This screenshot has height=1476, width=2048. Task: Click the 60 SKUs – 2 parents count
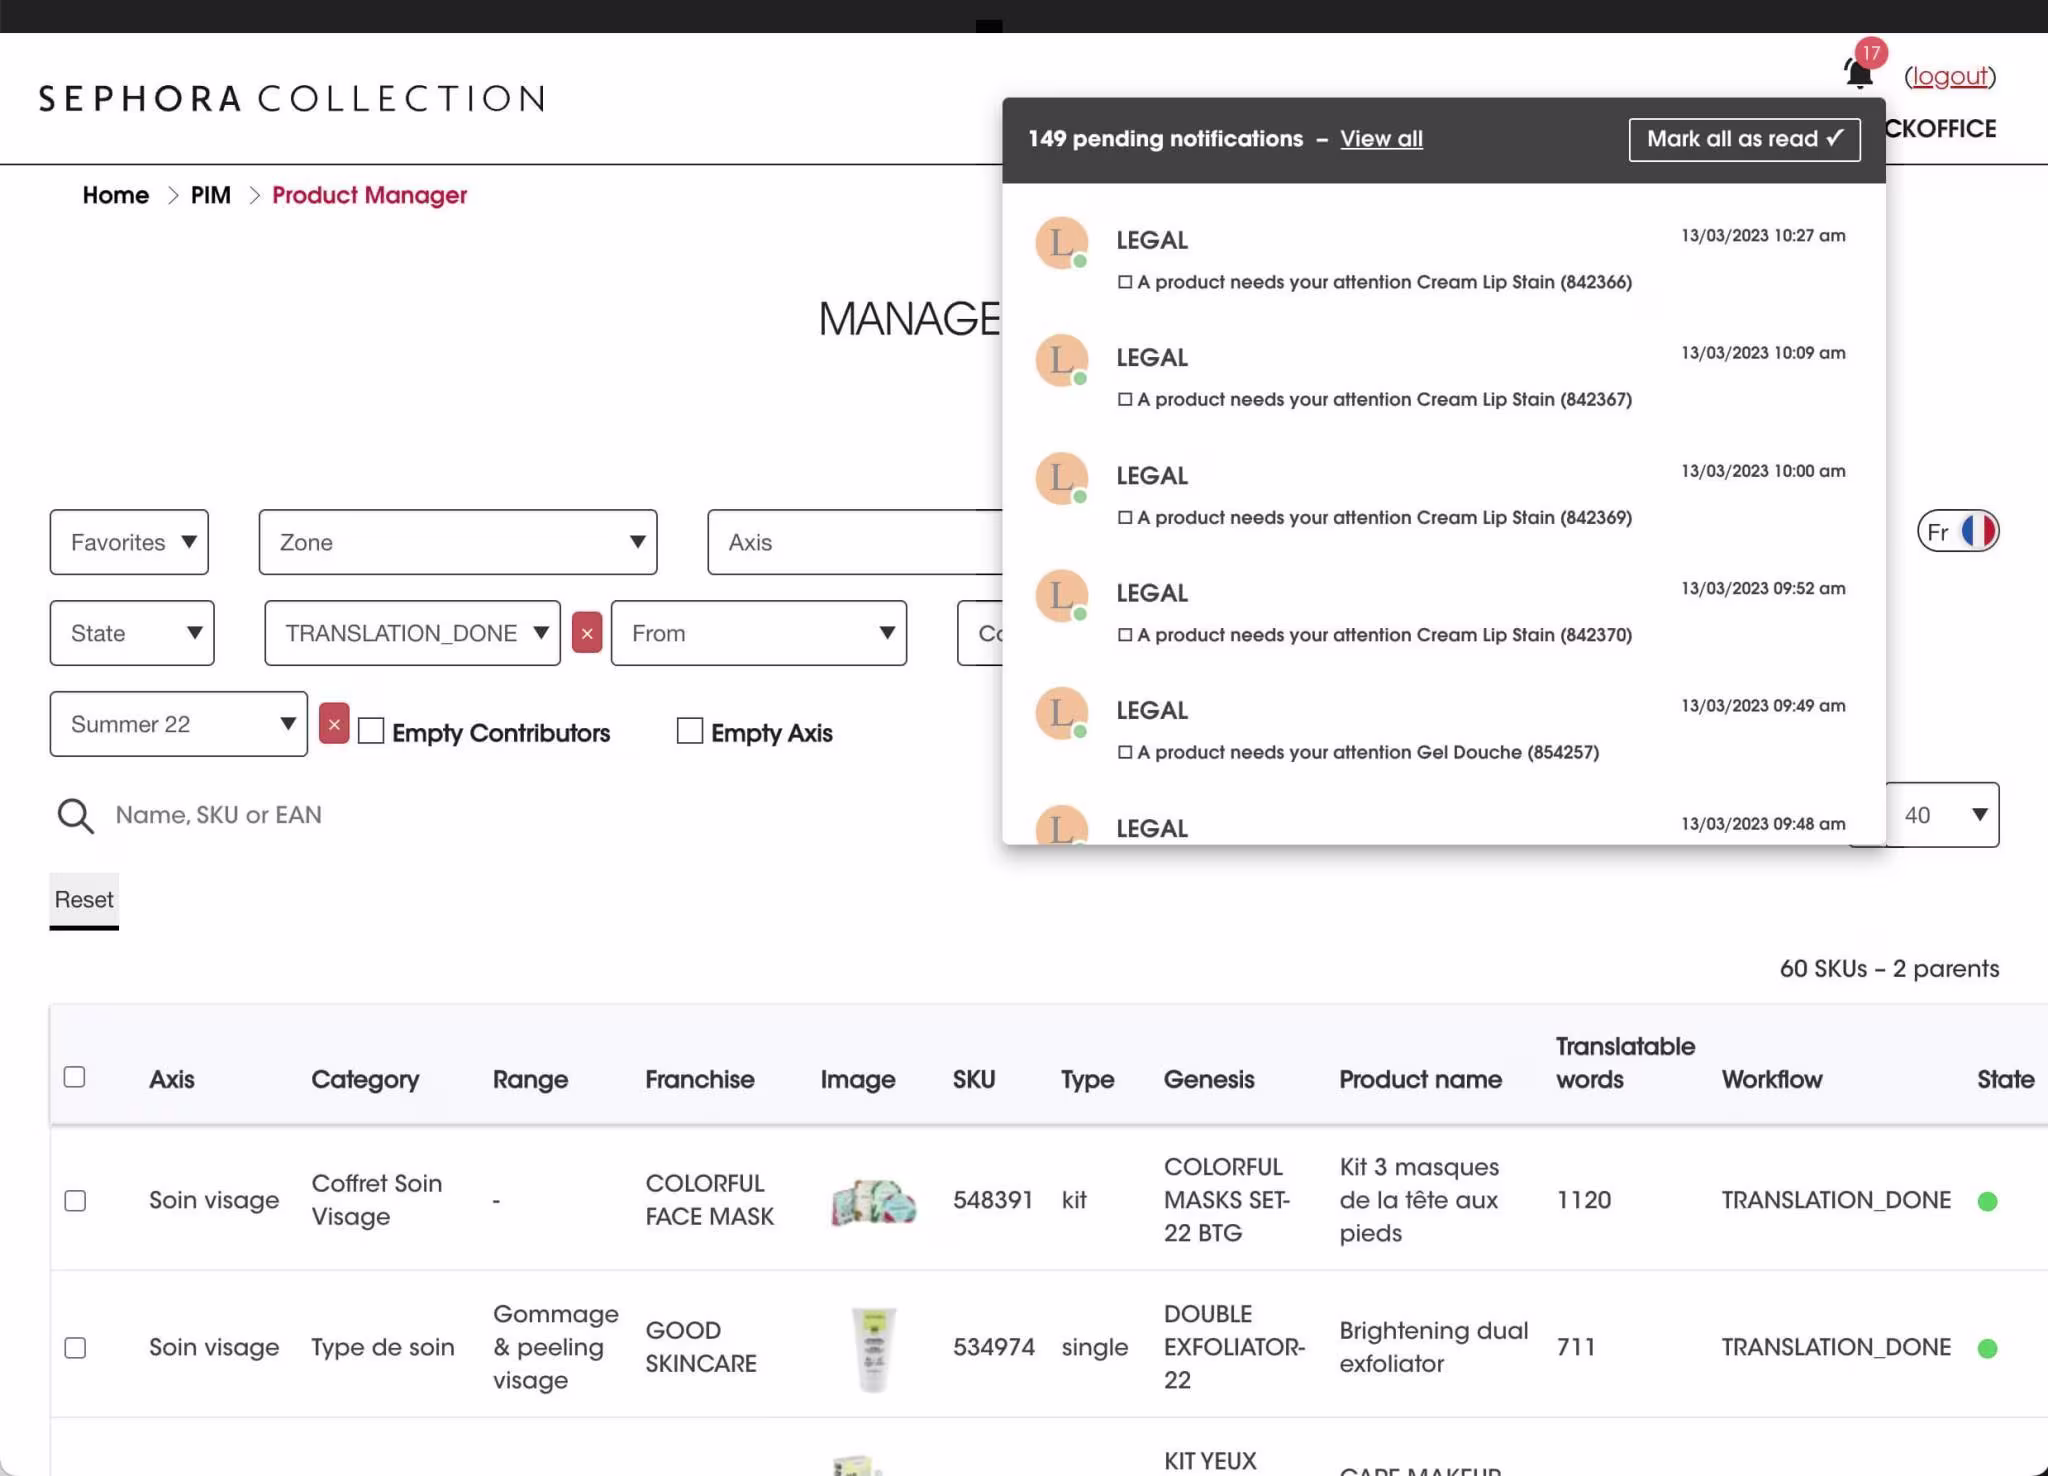1889,968
